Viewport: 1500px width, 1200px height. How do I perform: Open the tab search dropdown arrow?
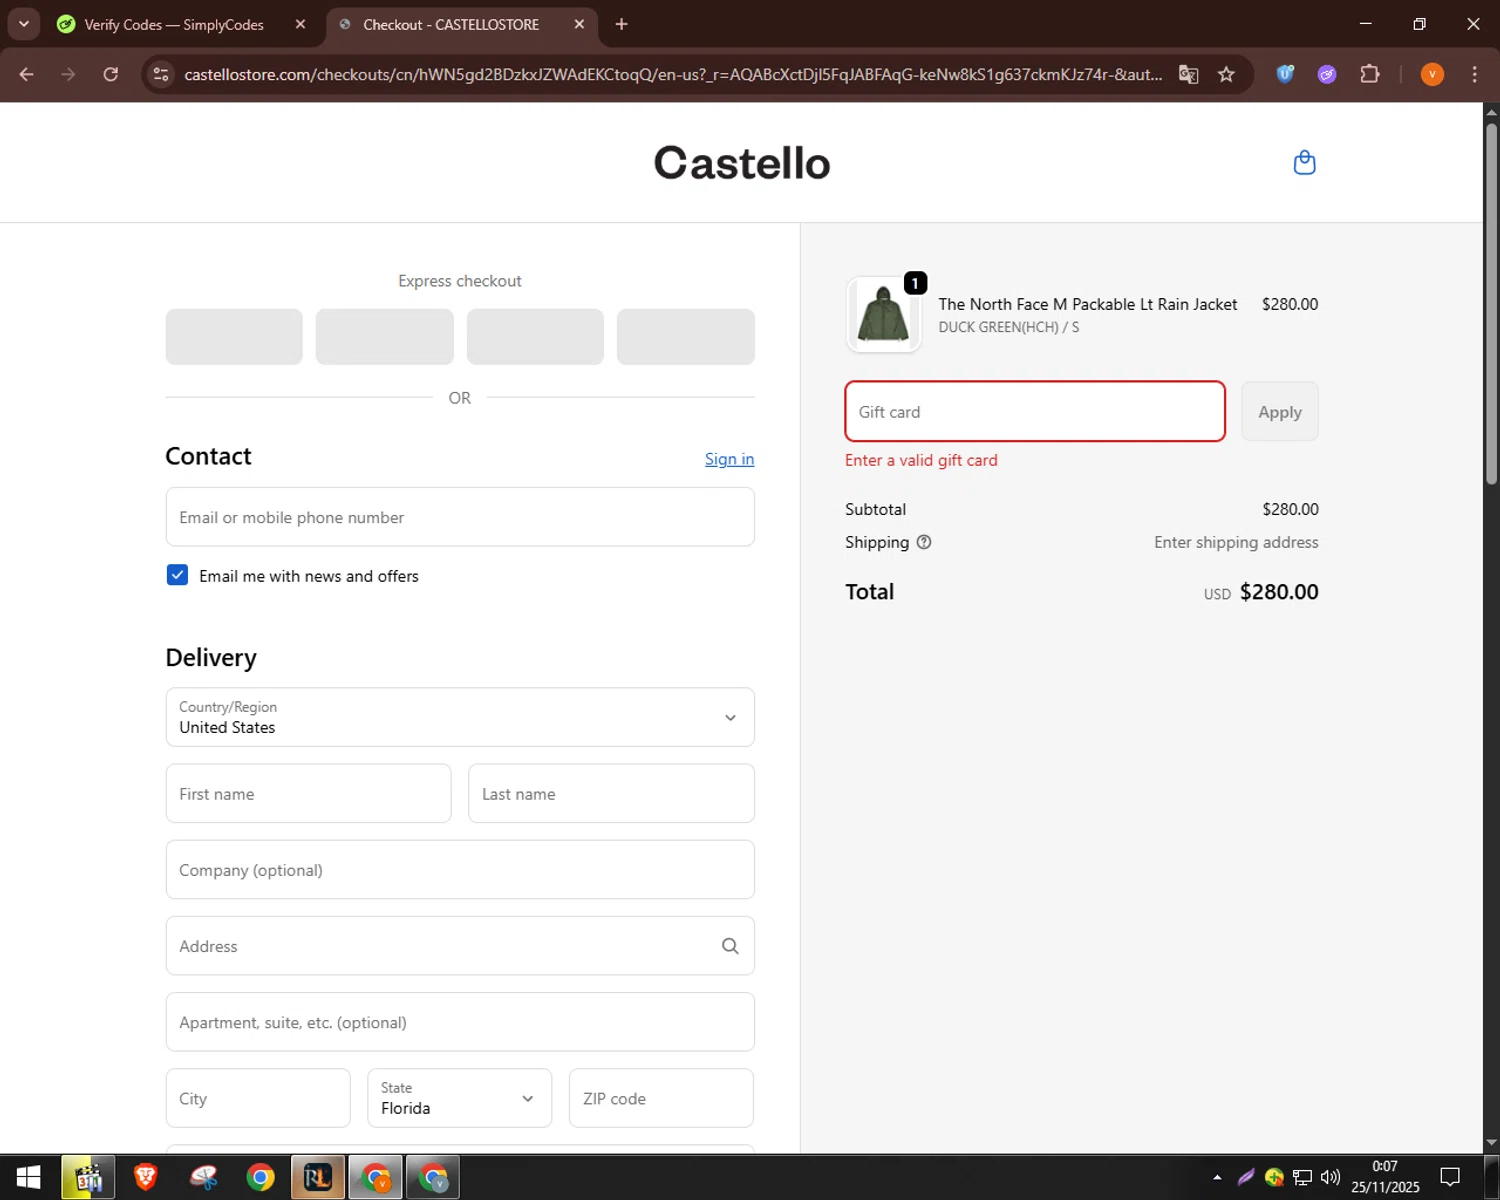click(x=23, y=24)
